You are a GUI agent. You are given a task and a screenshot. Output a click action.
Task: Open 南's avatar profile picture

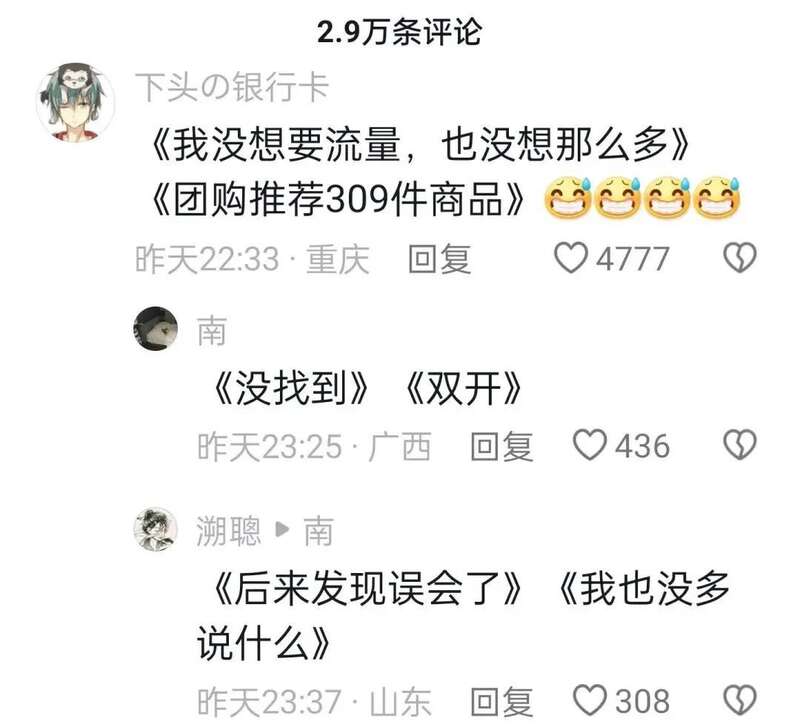coord(156,329)
